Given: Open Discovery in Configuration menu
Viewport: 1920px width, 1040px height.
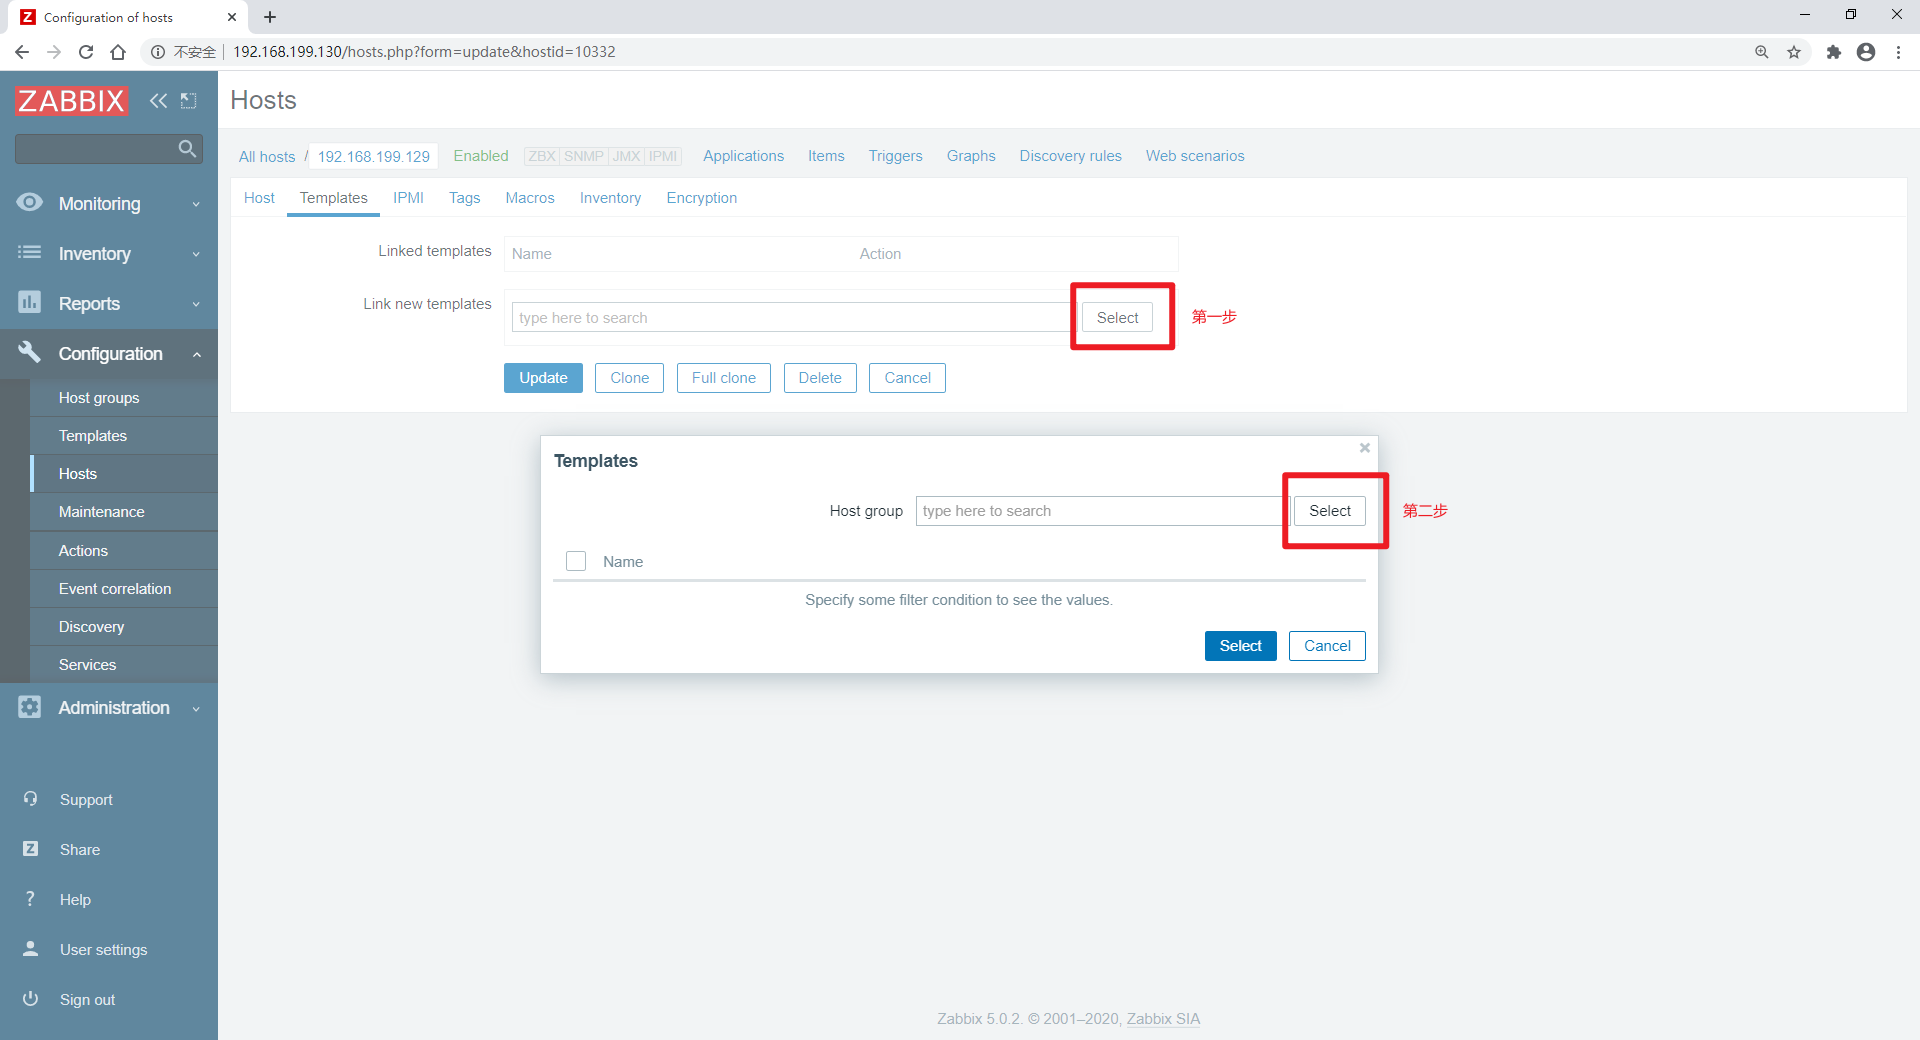Looking at the screenshot, I should point(124,627).
